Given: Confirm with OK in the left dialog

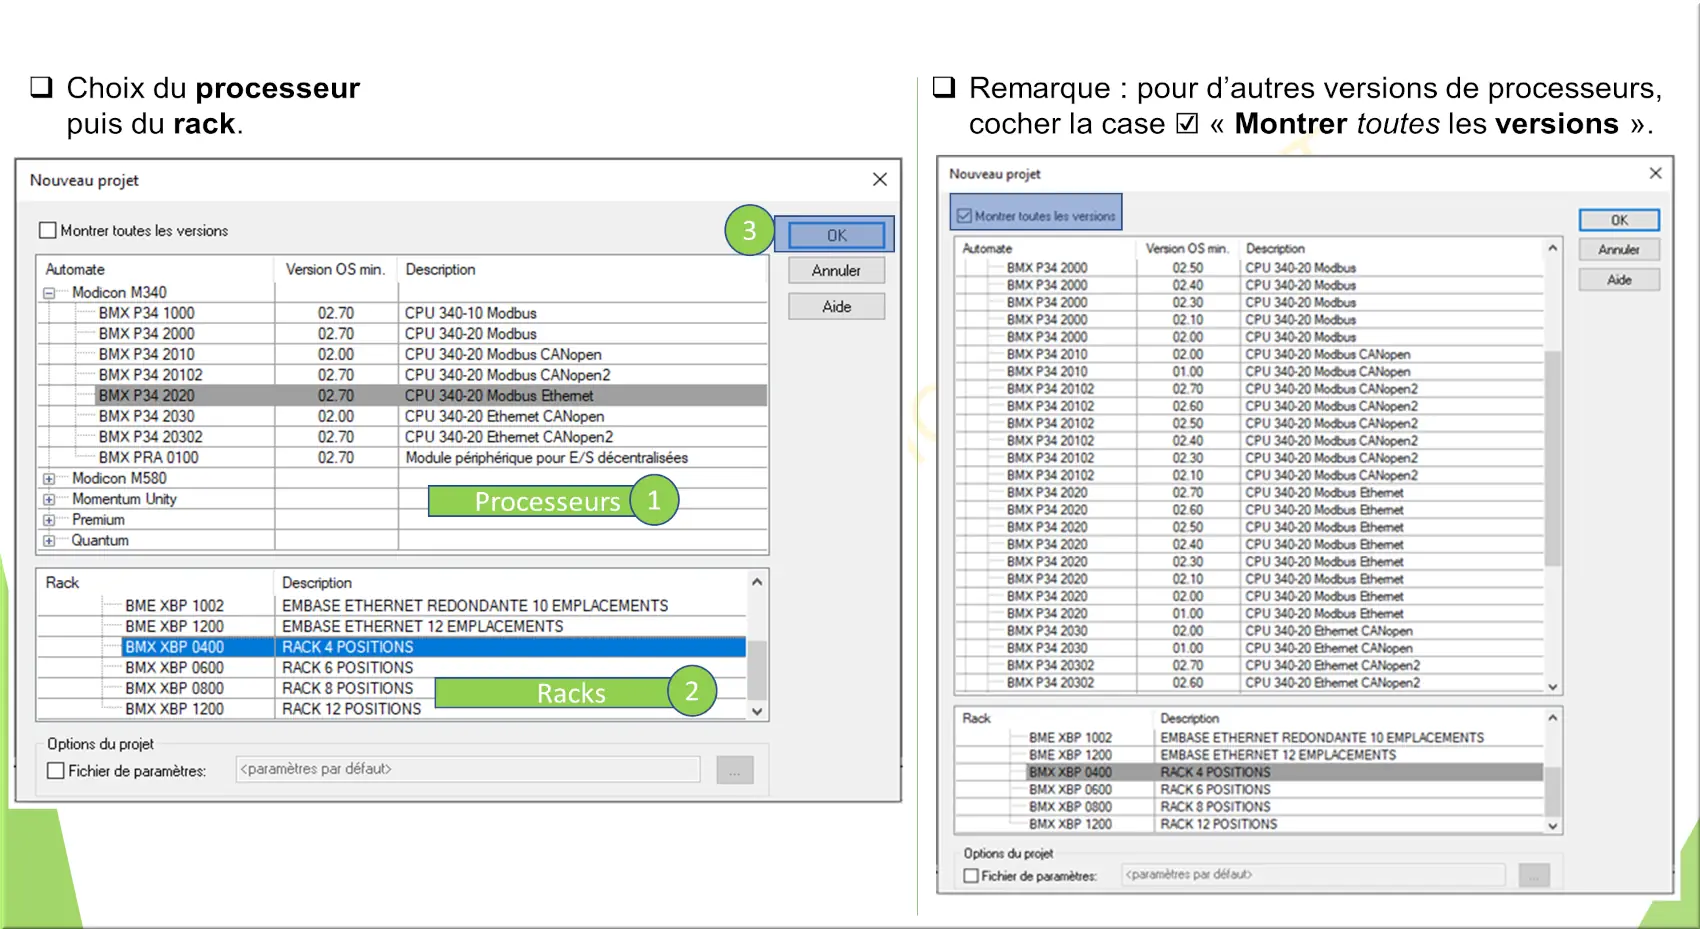Looking at the screenshot, I should click(x=836, y=235).
